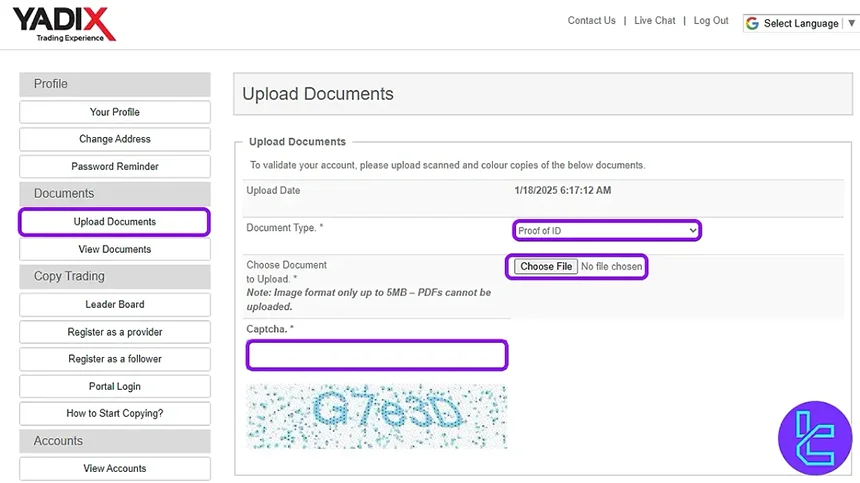Open Your Profile page
Image resolution: width=860 pixels, height=483 pixels.
click(115, 112)
